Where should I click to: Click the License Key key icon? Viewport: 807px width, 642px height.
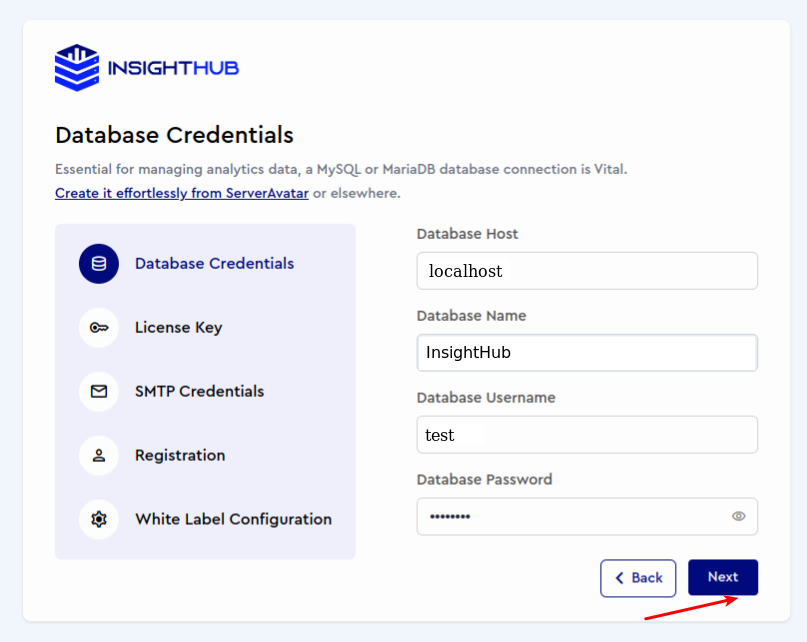coord(99,327)
